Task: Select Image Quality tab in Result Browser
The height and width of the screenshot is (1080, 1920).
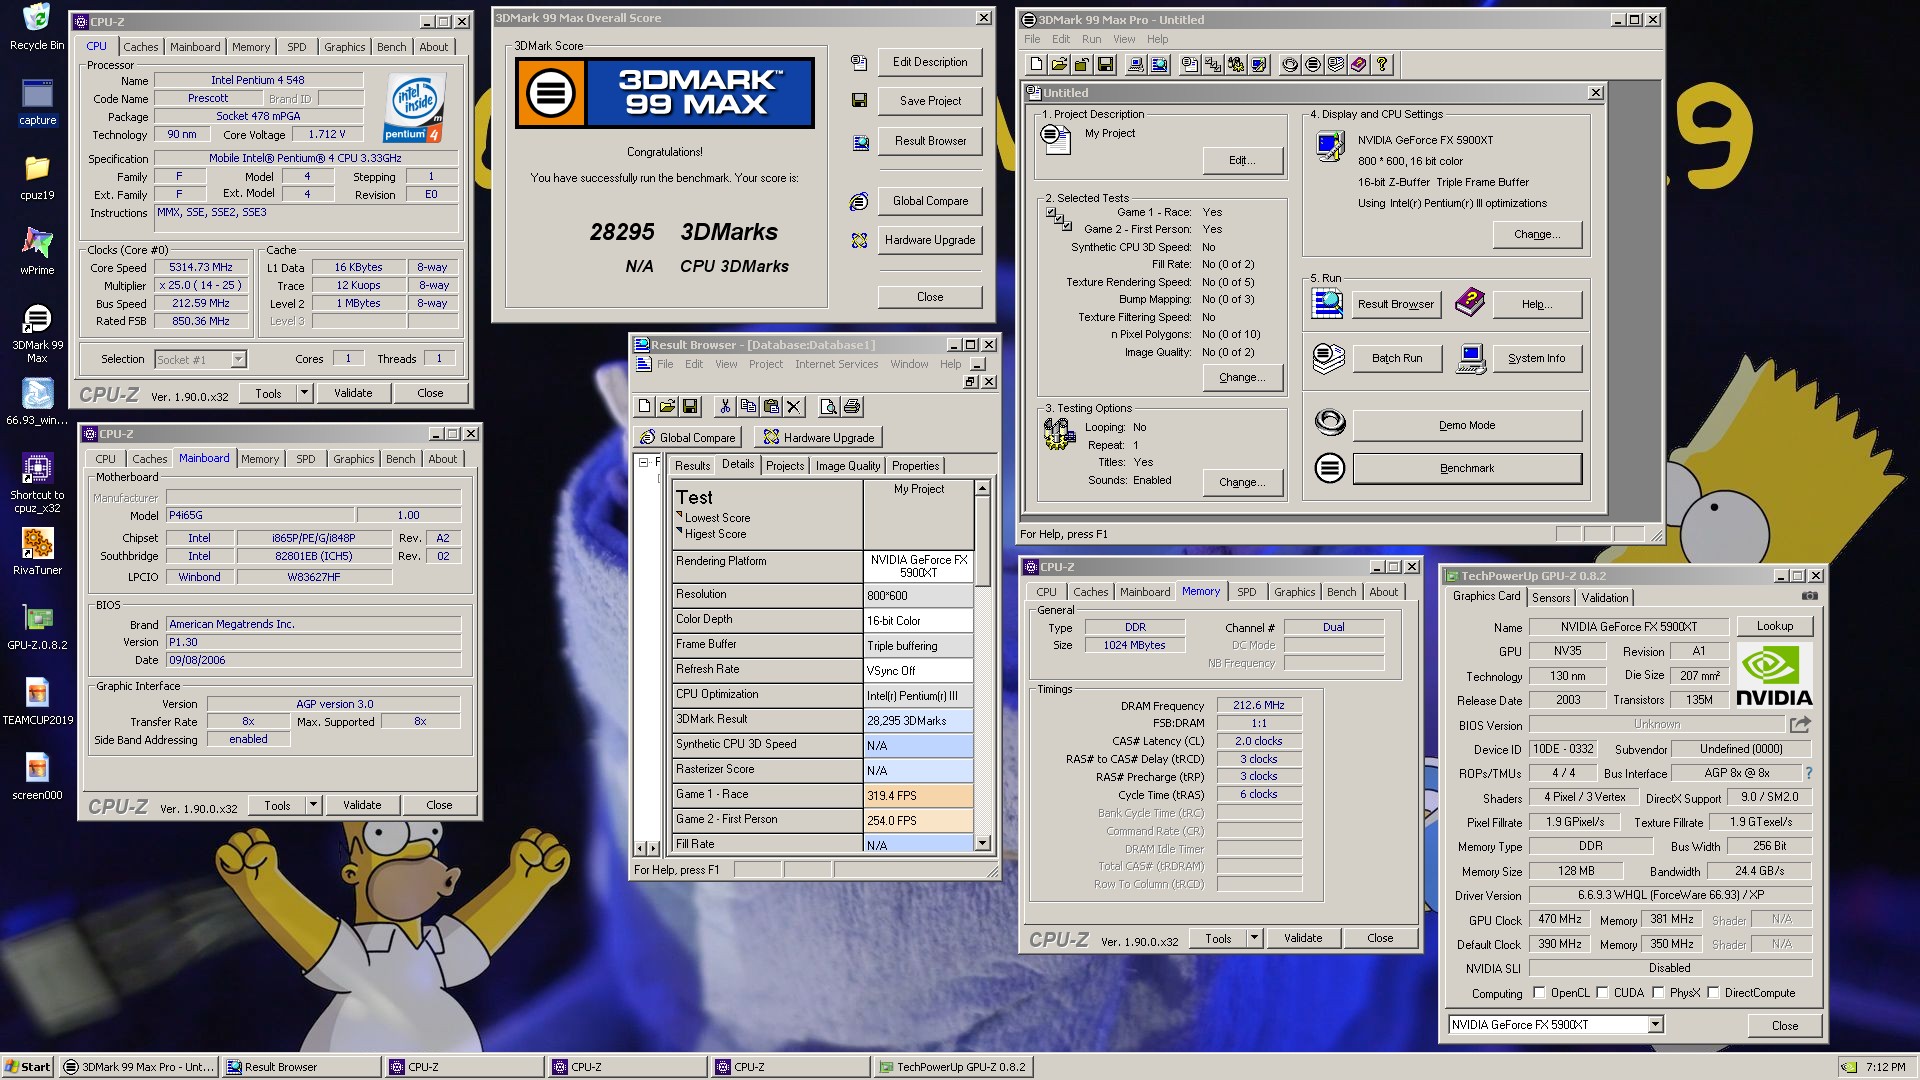Action: tap(847, 466)
